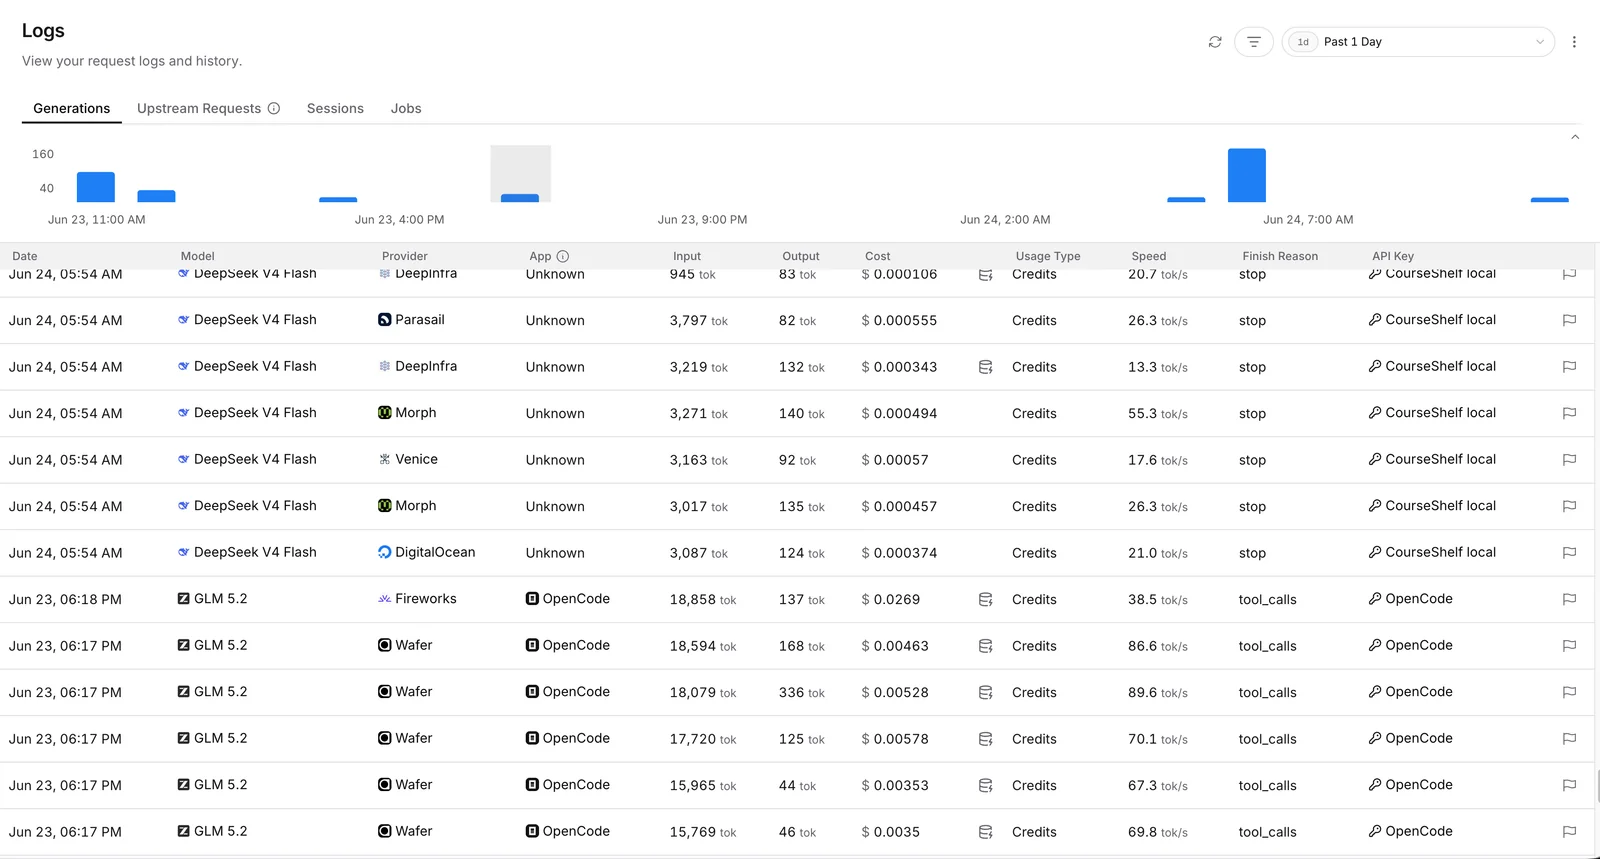Click the CourseShelf local key in Venice row

[x=1432, y=459]
